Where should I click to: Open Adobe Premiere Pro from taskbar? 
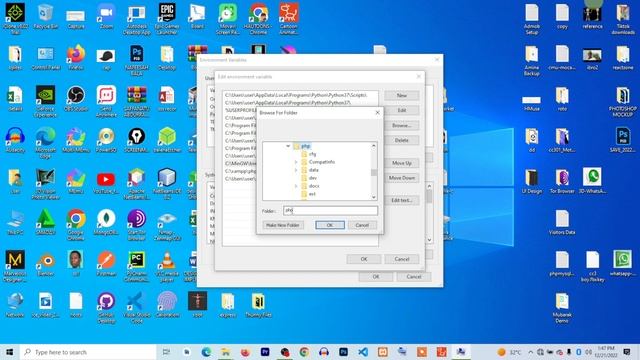pos(265,352)
